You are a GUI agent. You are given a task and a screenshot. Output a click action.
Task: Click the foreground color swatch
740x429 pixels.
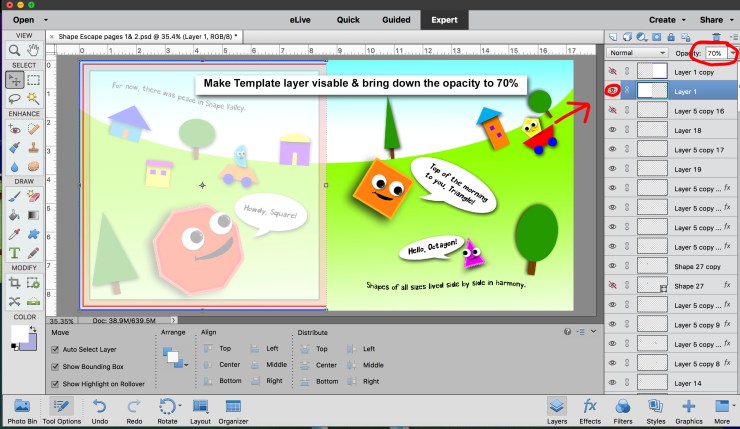click(x=18, y=331)
